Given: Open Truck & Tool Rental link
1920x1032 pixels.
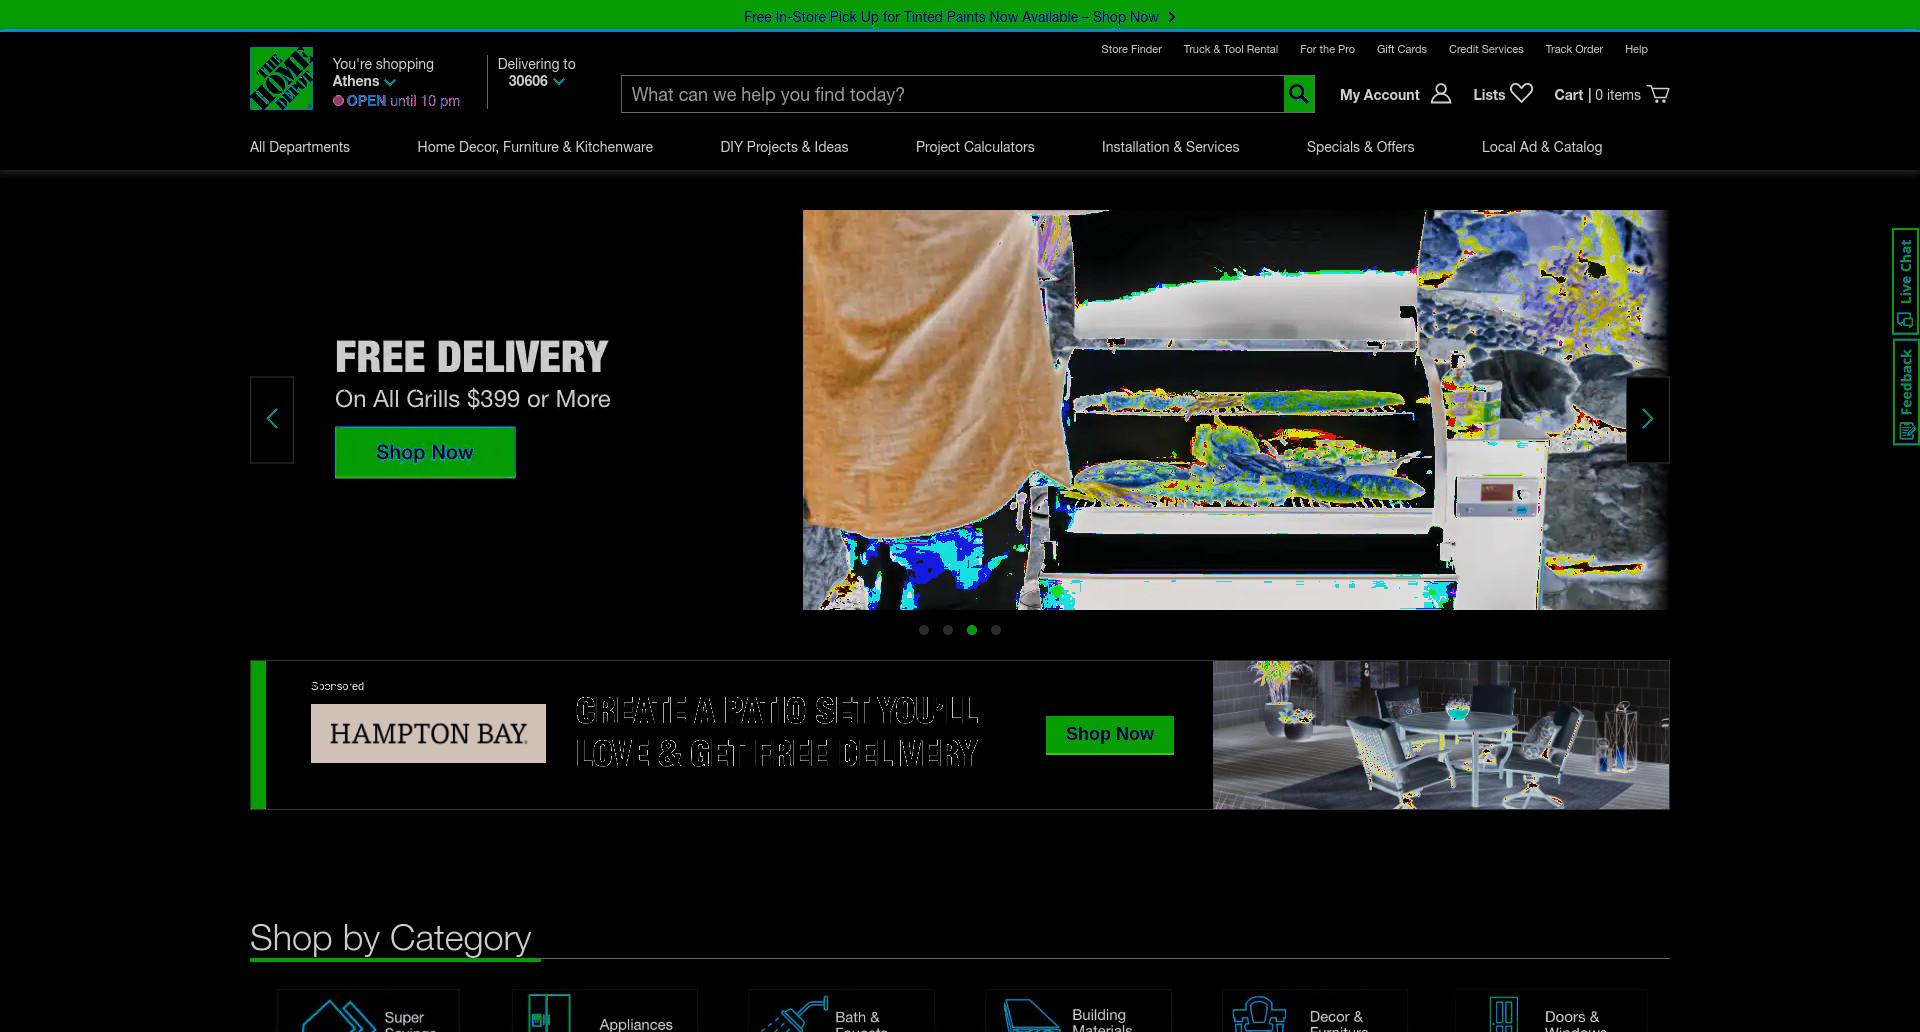Looking at the screenshot, I should tap(1231, 49).
